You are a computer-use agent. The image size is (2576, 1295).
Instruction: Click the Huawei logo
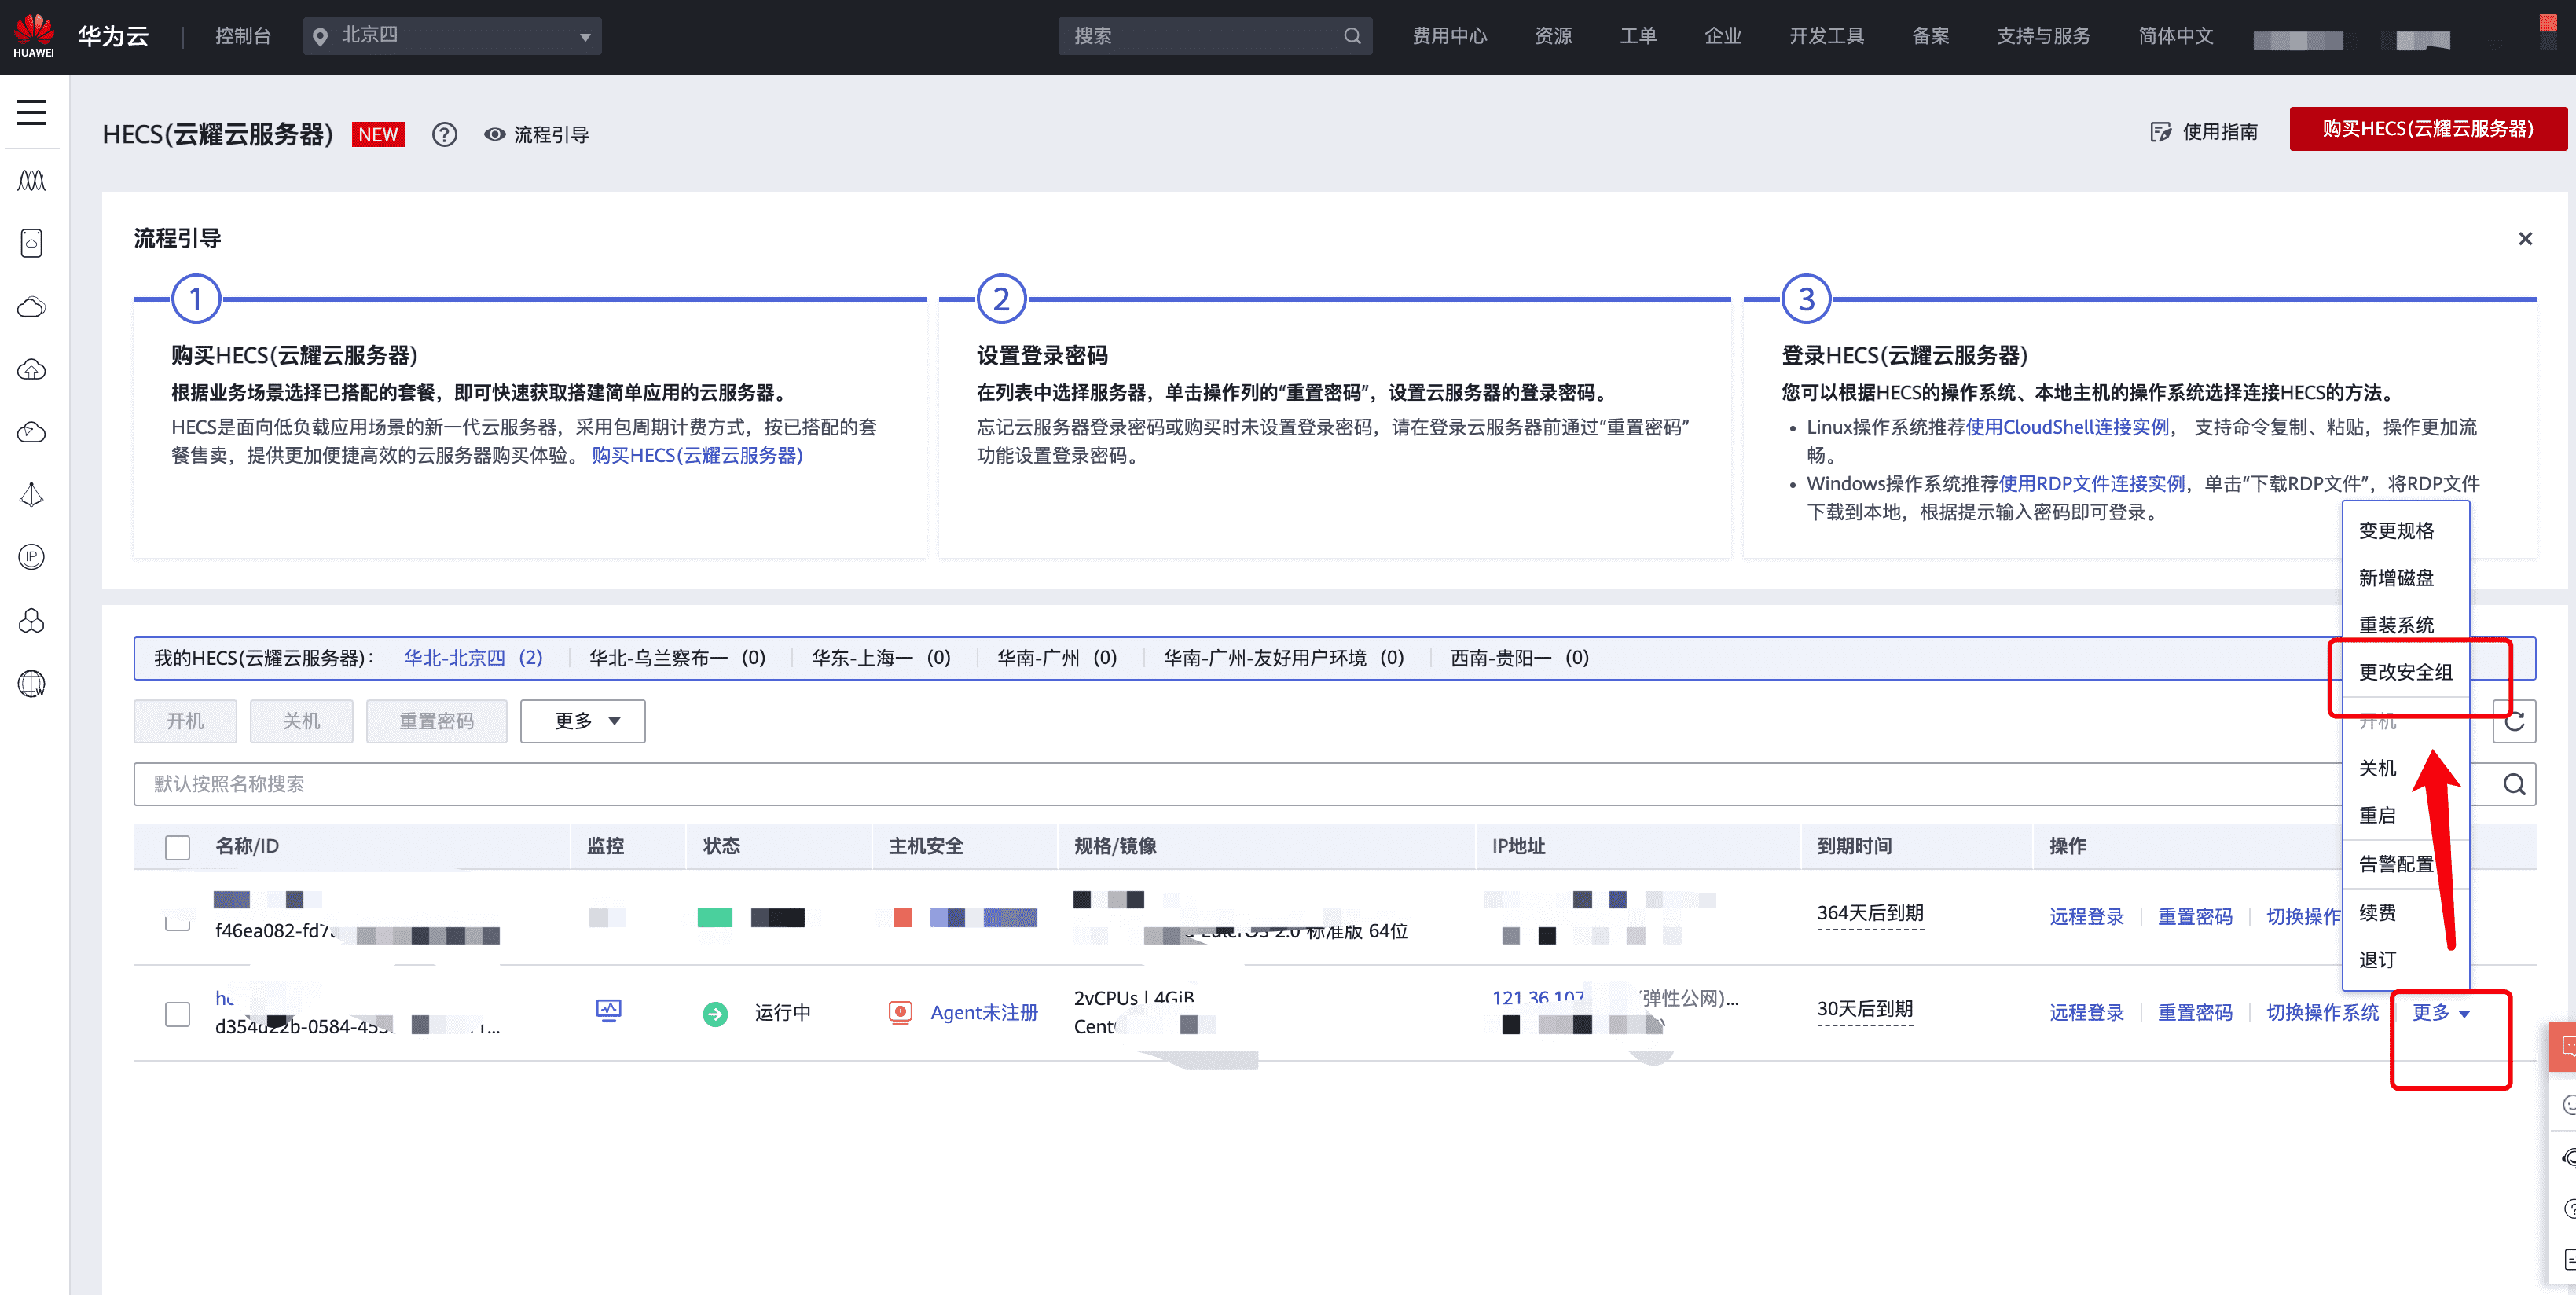pyautogui.click(x=33, y=35)
